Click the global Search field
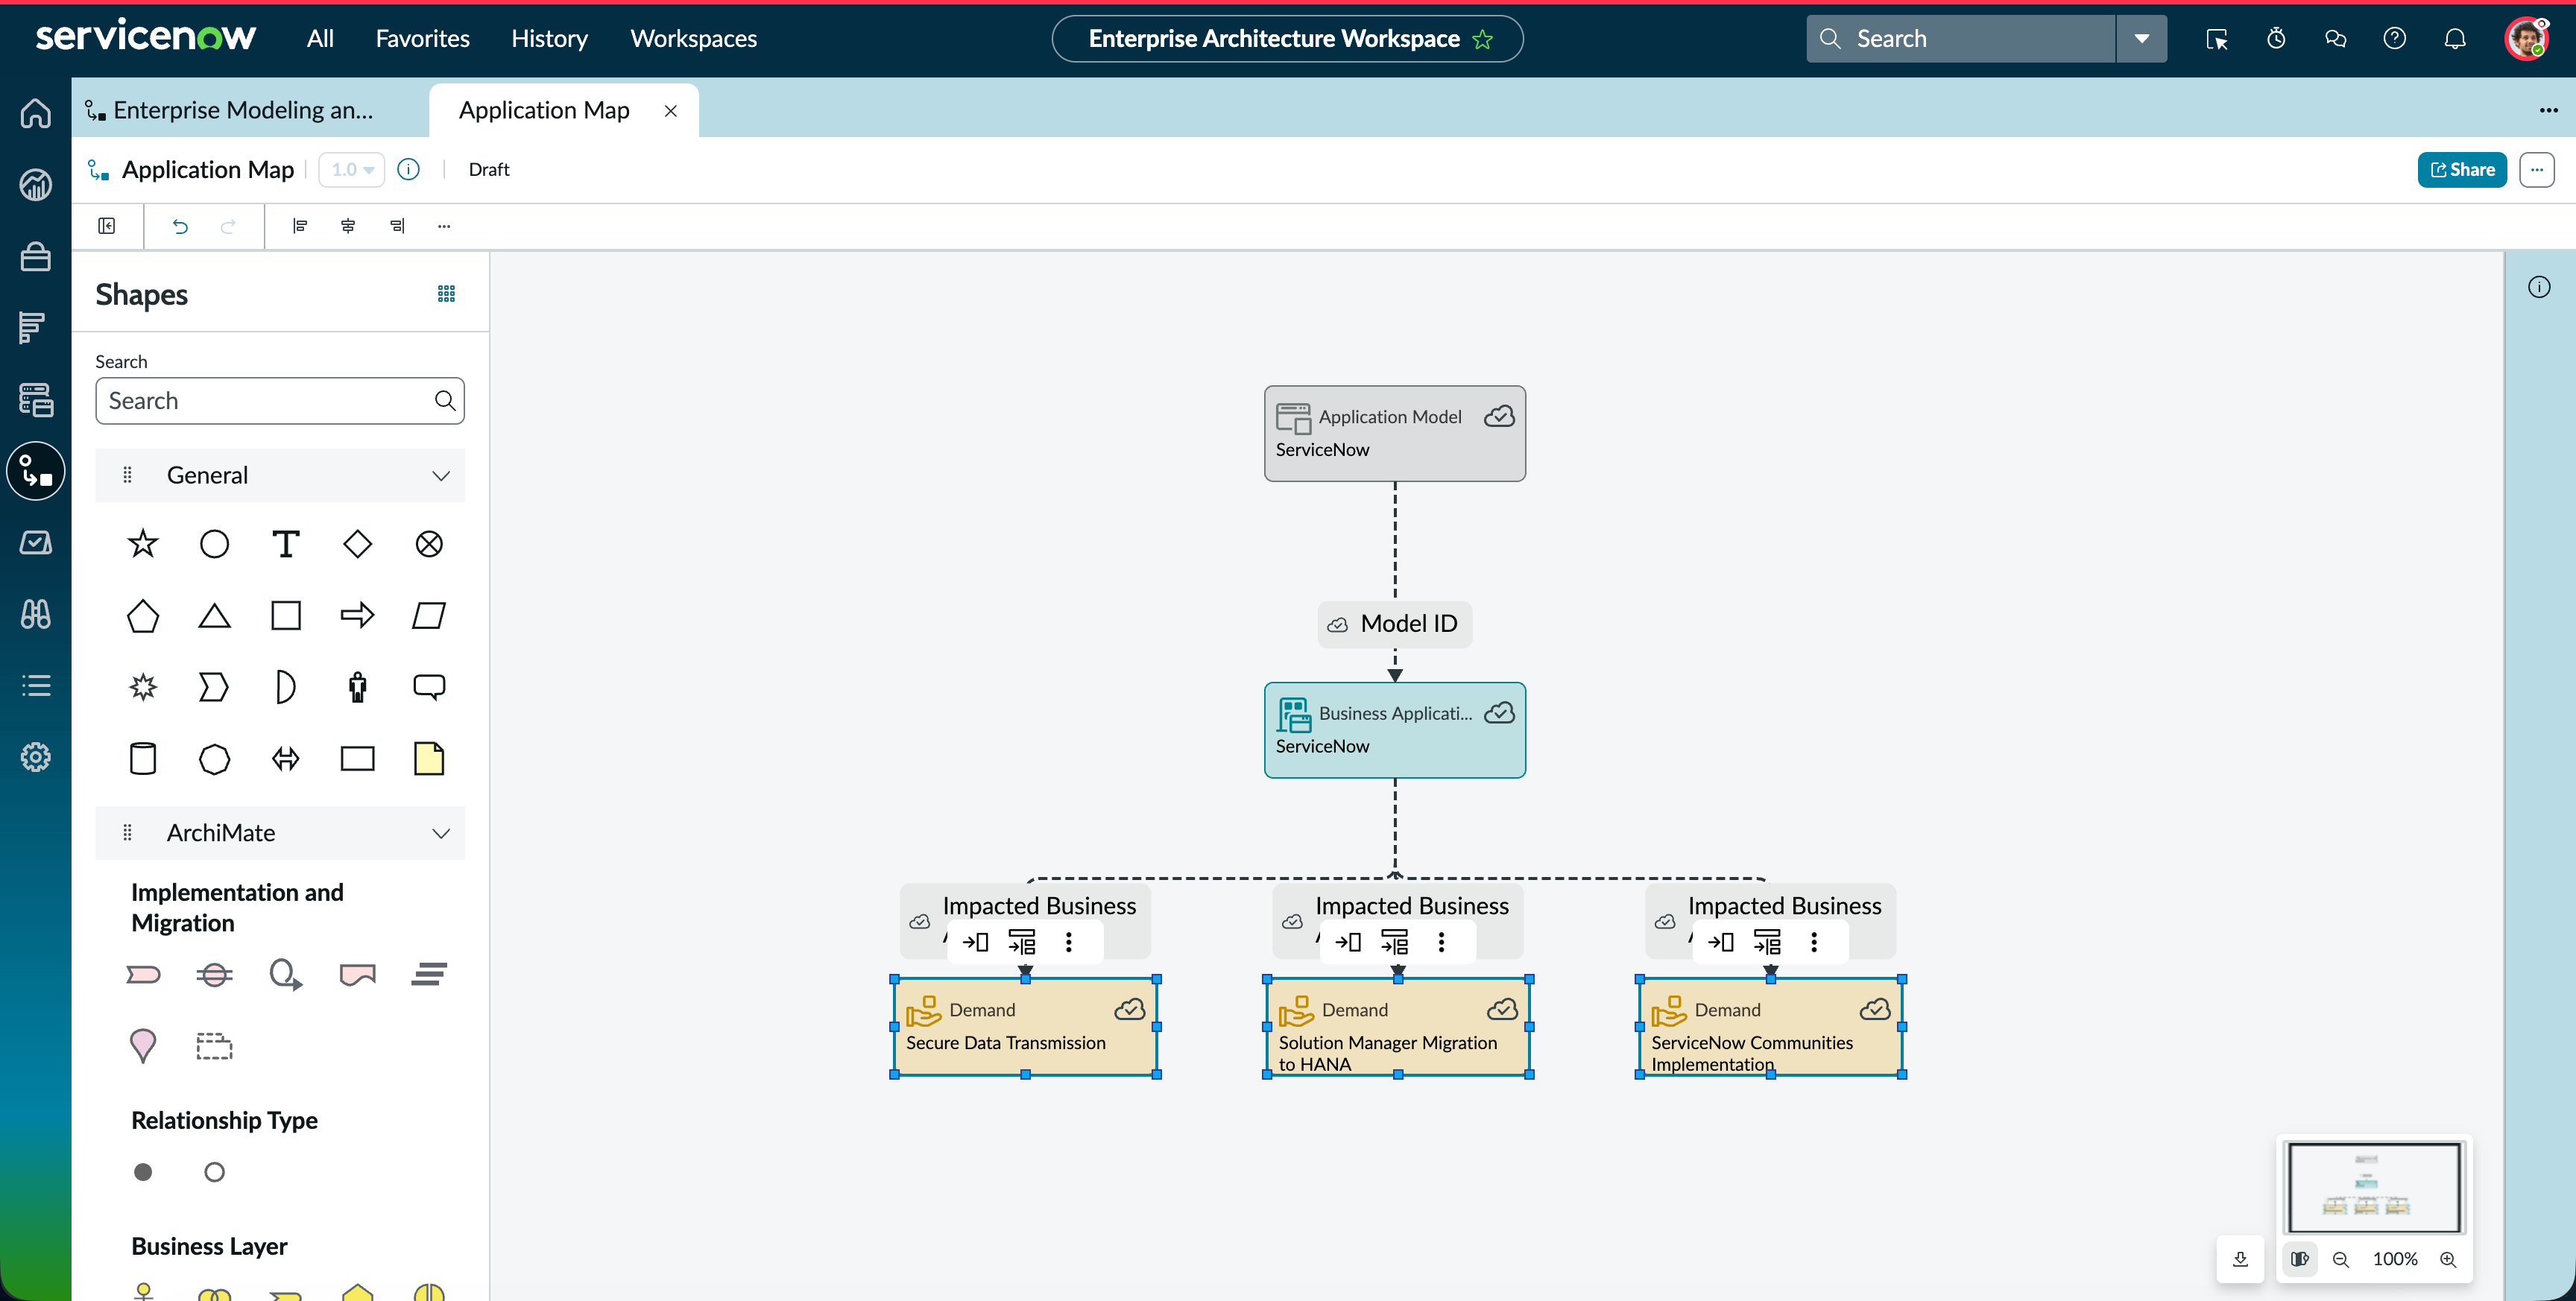2576x1301 pixels. [1961, 38]
